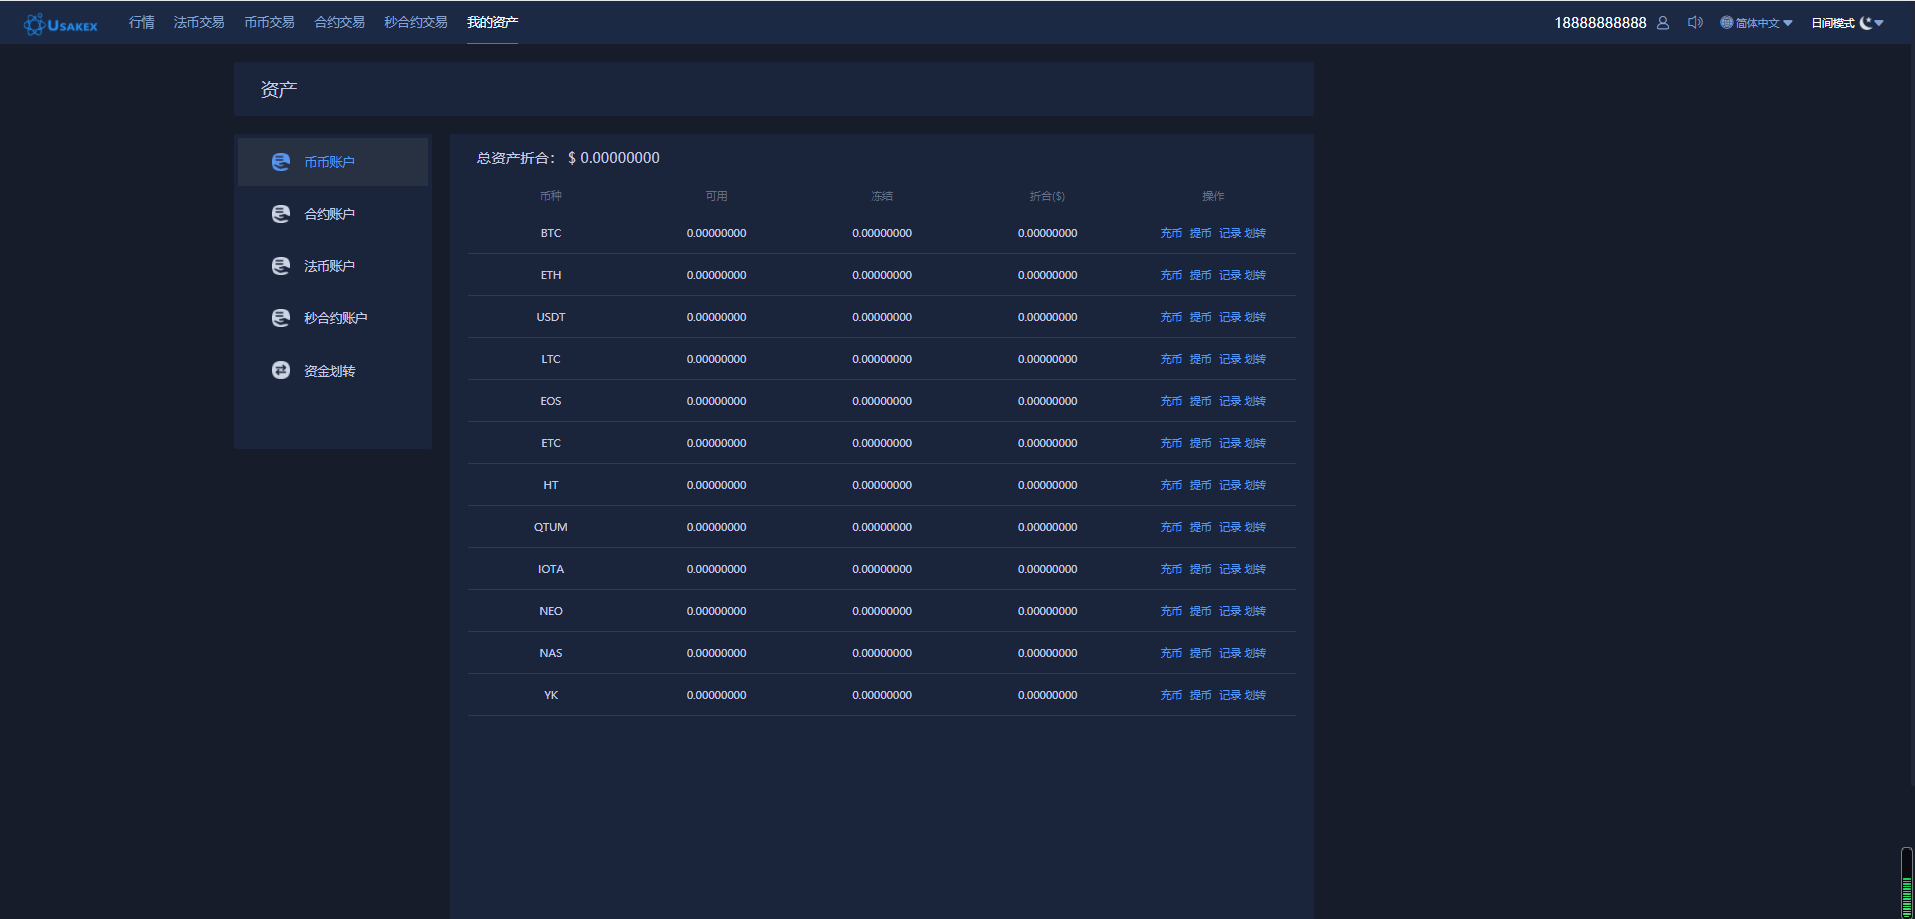
Task: Open 记录 for the ETH row
Action: [1230, 275]
